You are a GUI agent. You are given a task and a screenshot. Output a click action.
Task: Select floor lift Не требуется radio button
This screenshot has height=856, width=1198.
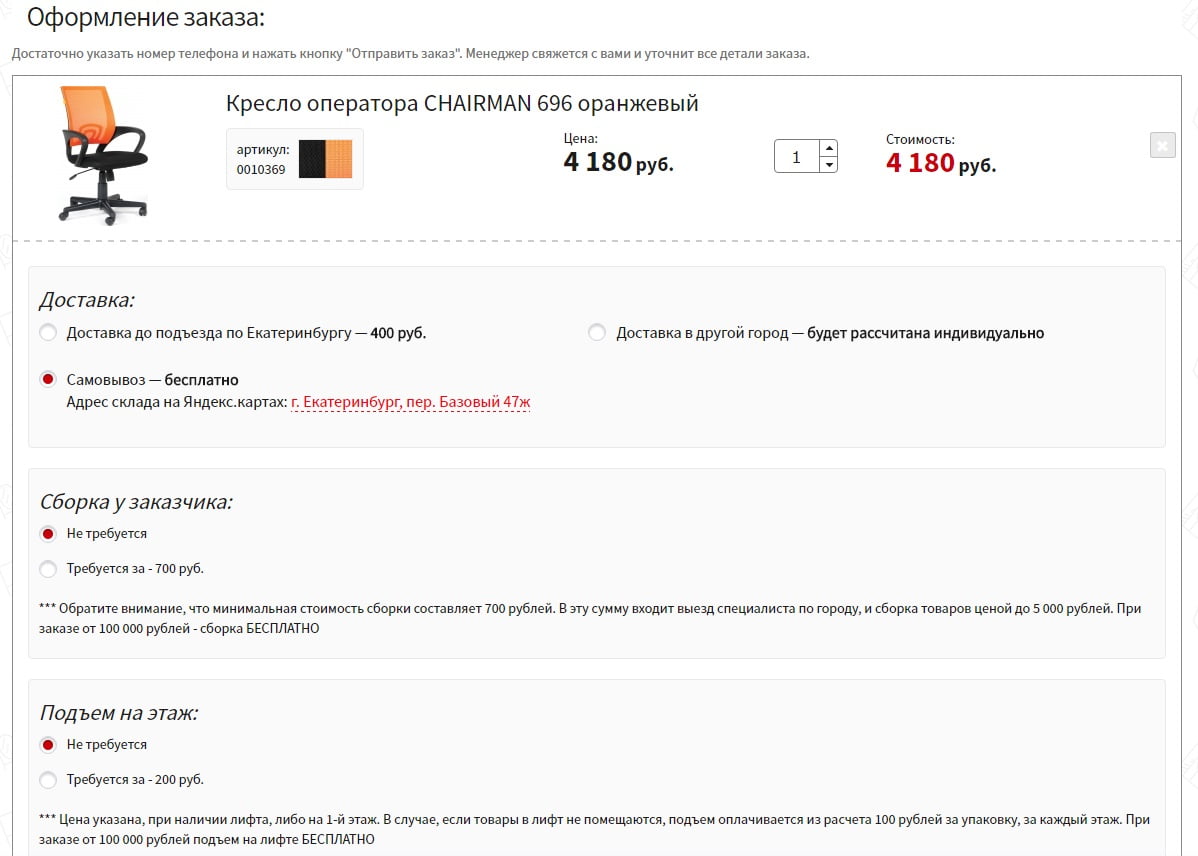pos(48,745)
